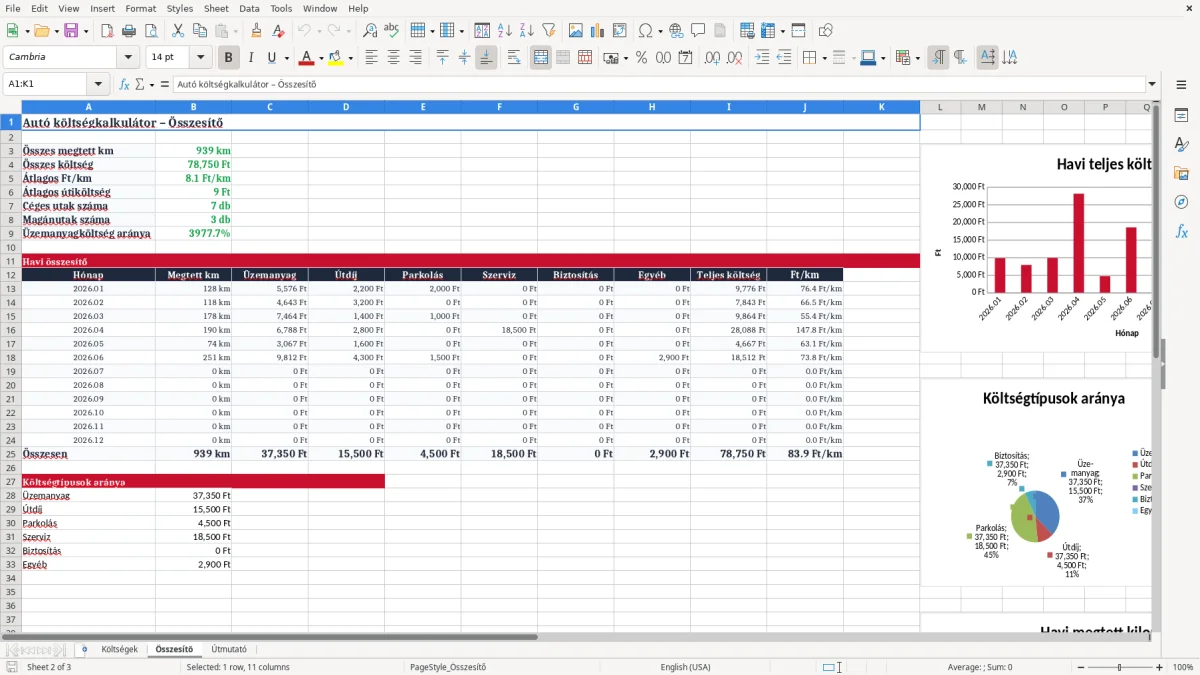Click 100% zoom level
Viewport: 1200px width, 675px height.
(1183, 667)
